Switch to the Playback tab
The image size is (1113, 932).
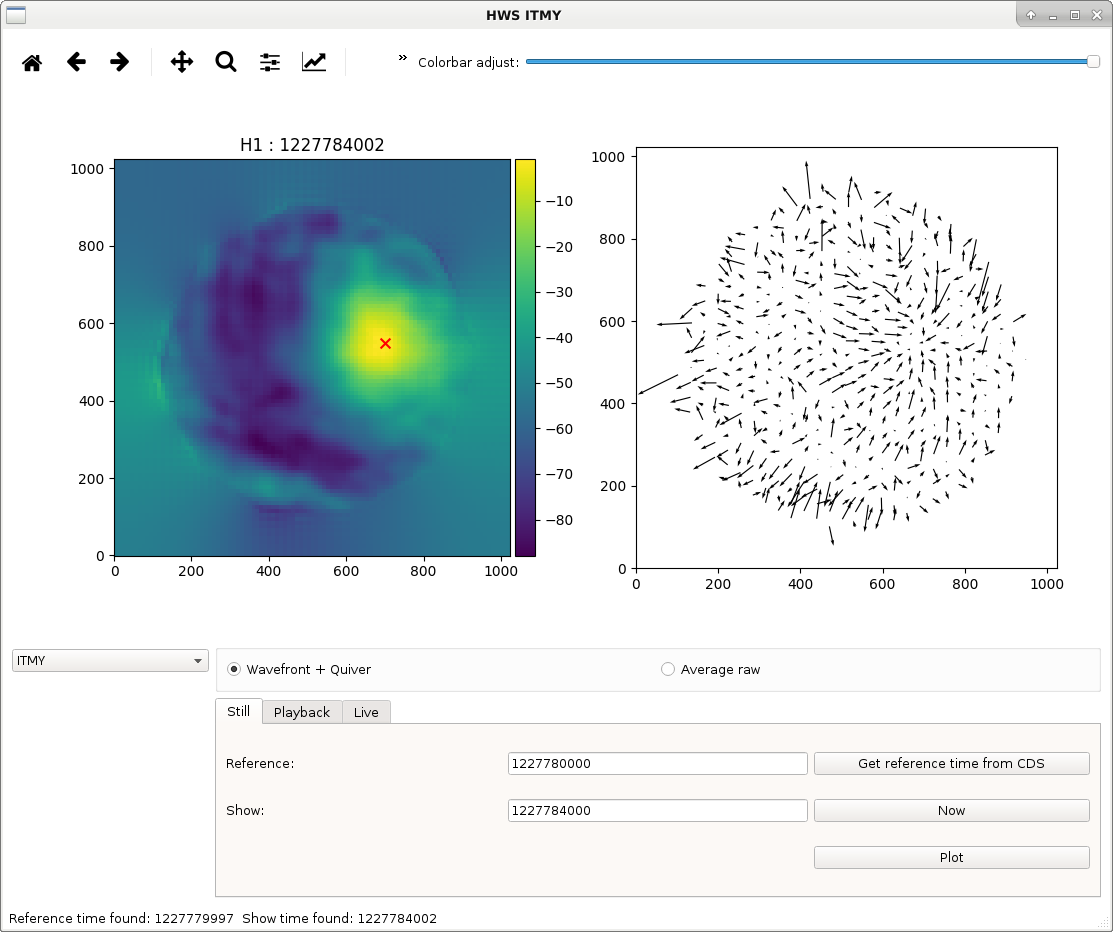pyautogui.click(x=302, y=712)
